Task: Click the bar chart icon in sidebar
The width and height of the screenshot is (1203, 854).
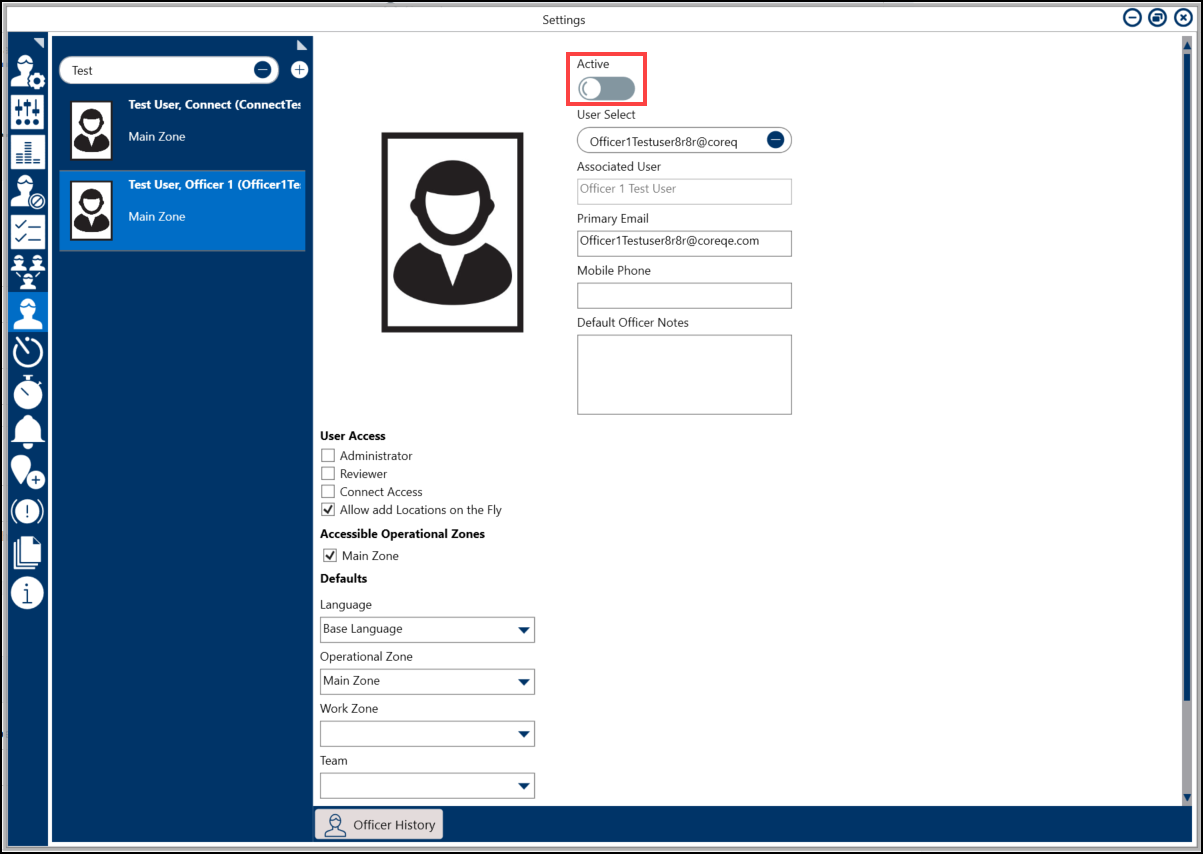Action: [x=27, y=151]
